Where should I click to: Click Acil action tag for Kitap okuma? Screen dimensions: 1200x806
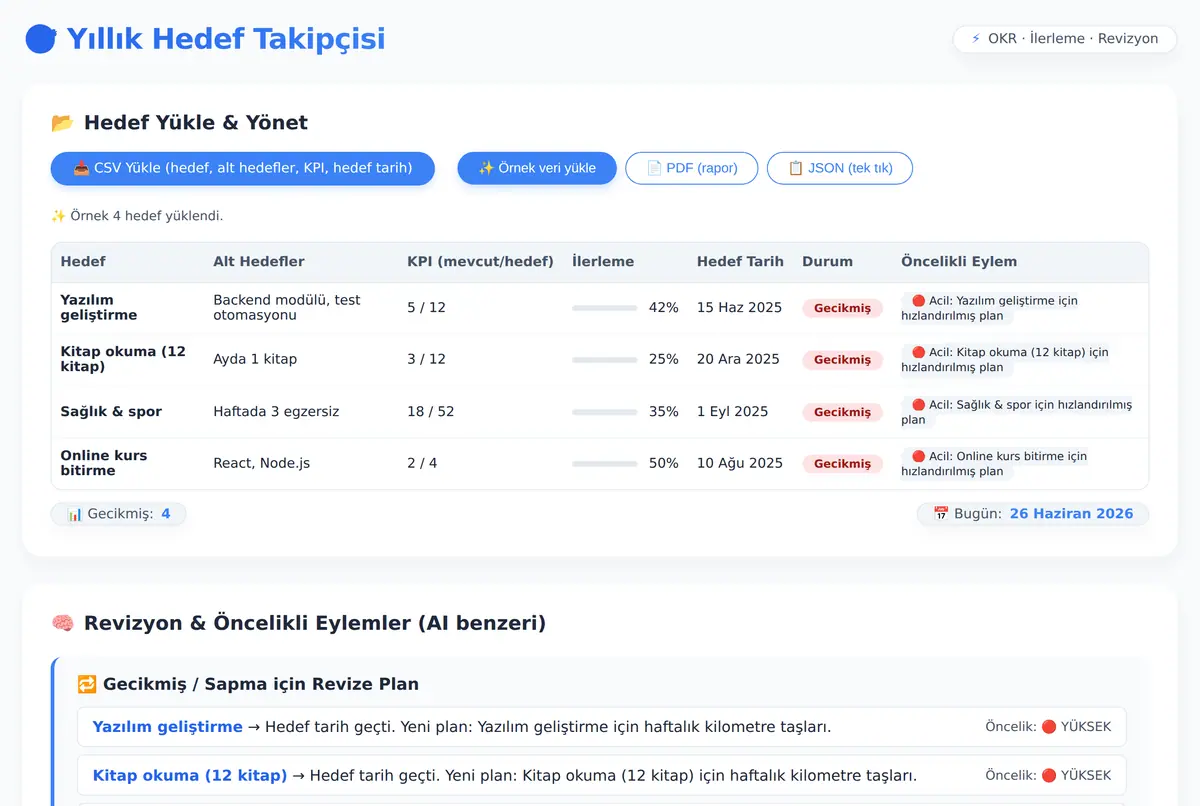1005,360
